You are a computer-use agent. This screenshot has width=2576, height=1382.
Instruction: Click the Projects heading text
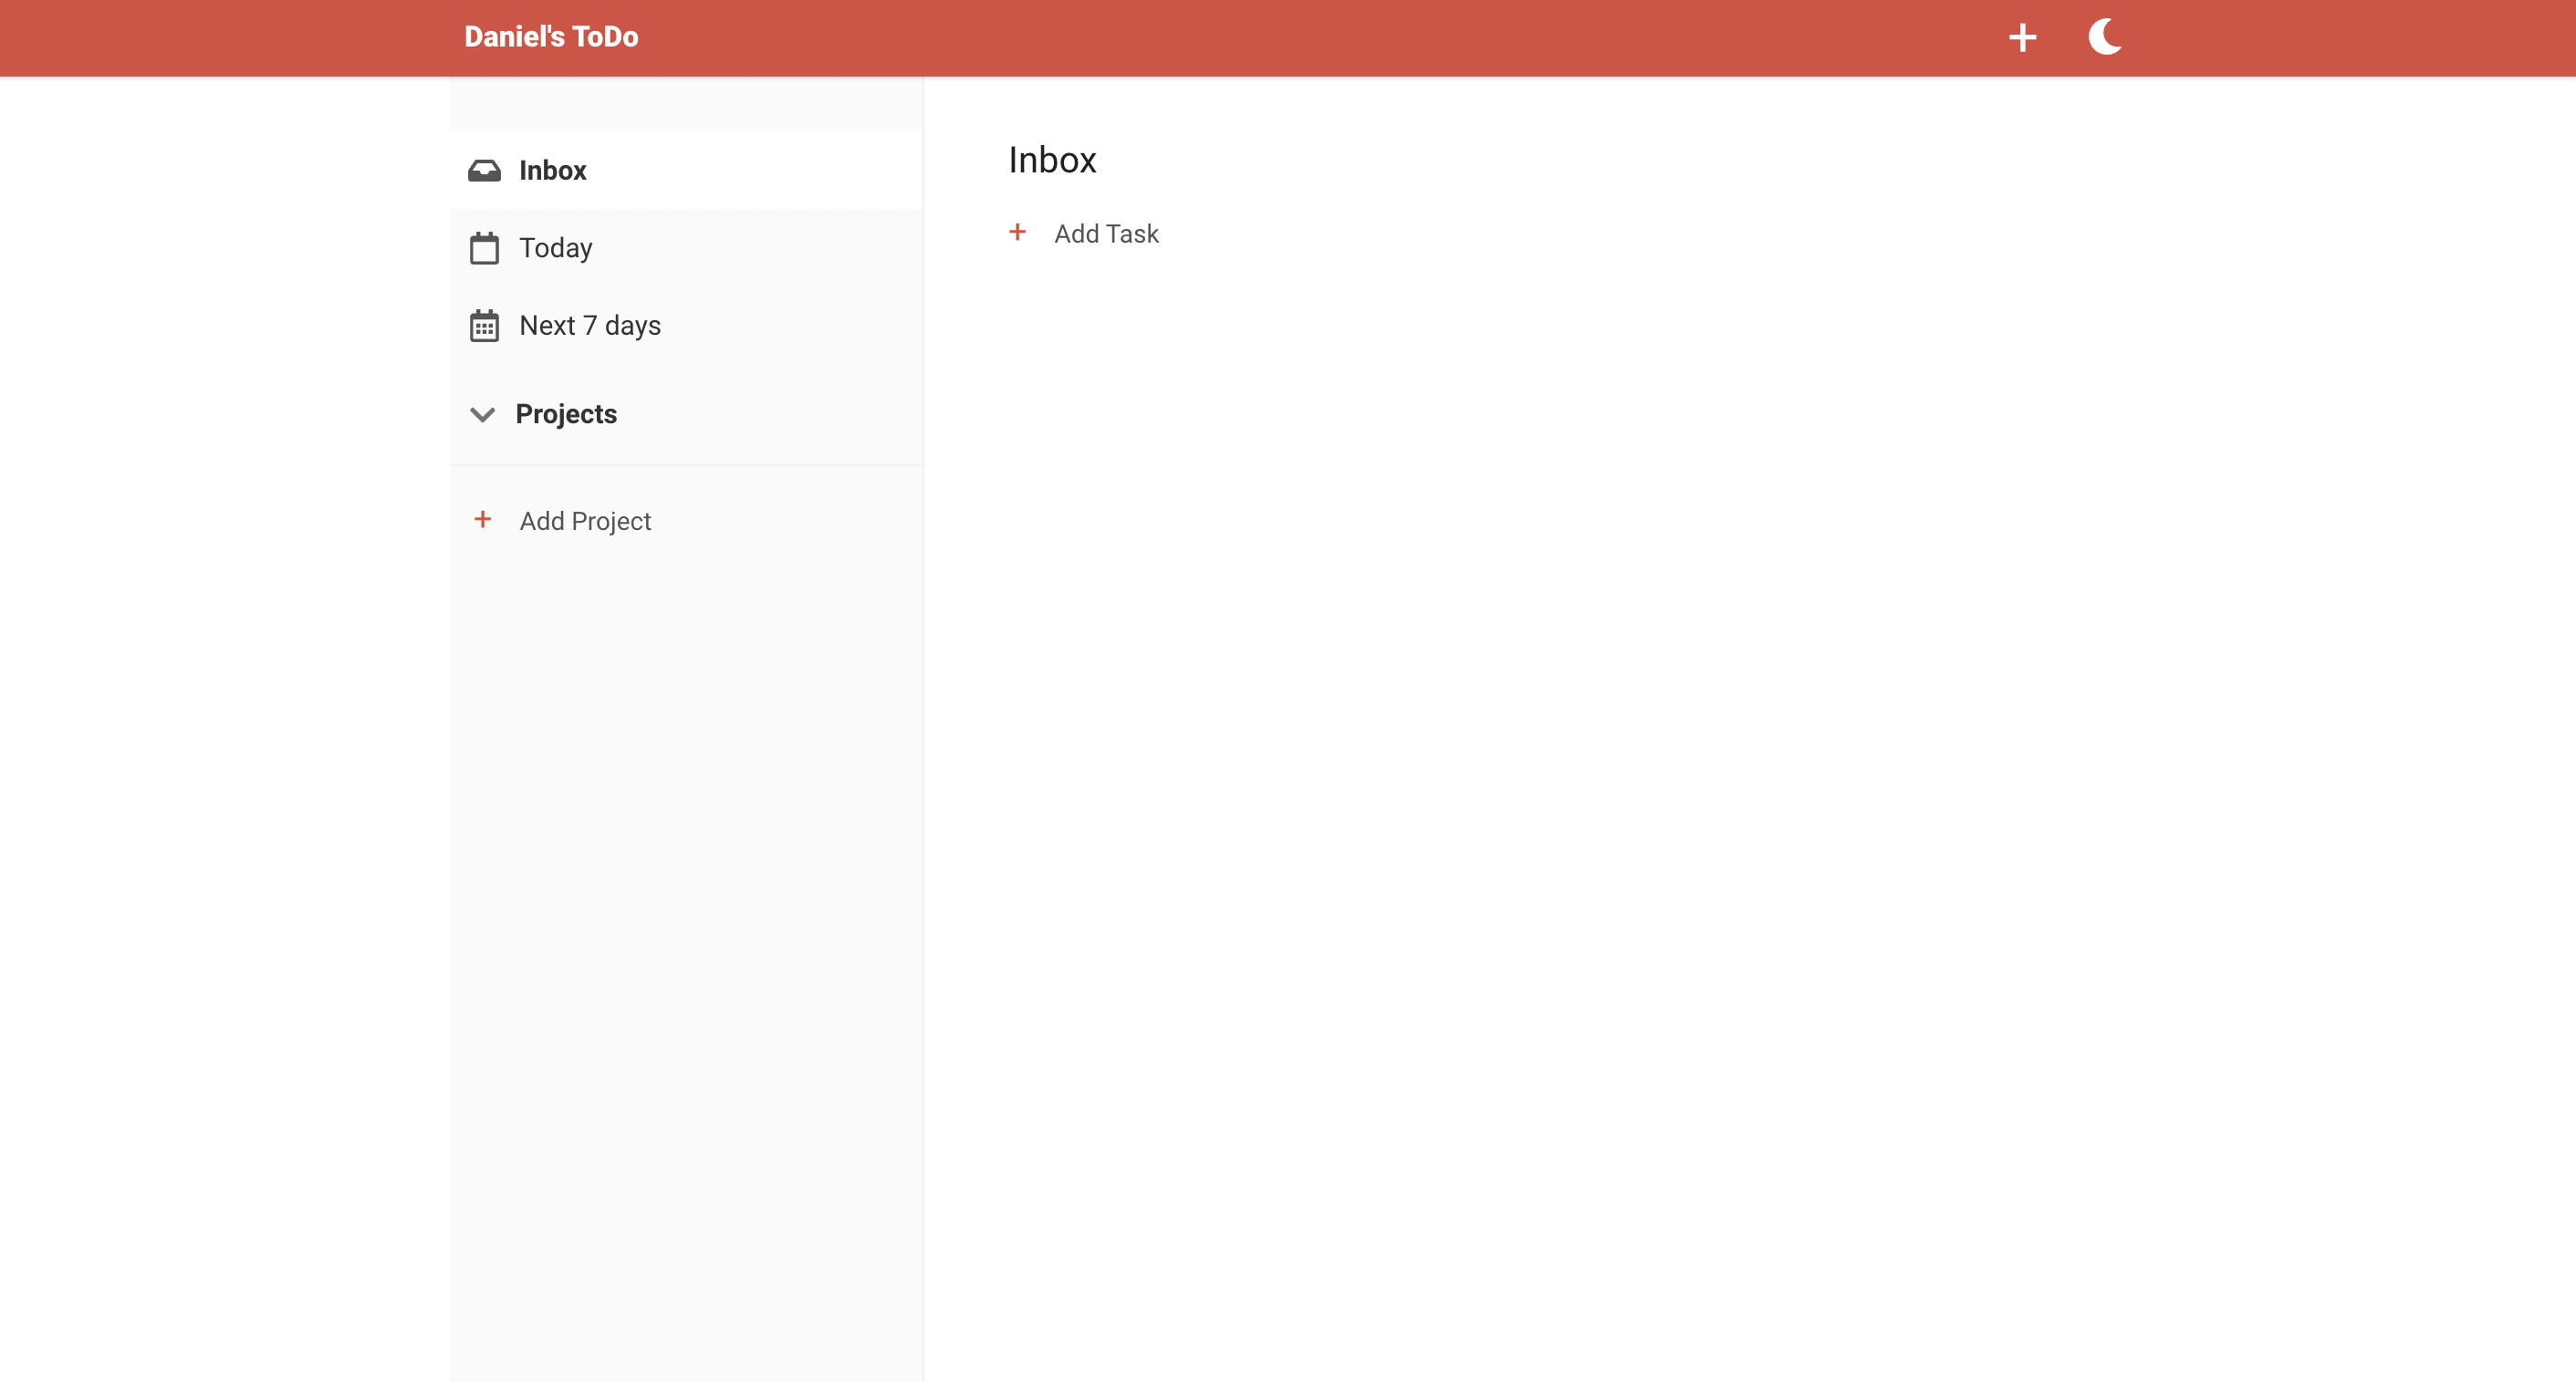(566, 414)
